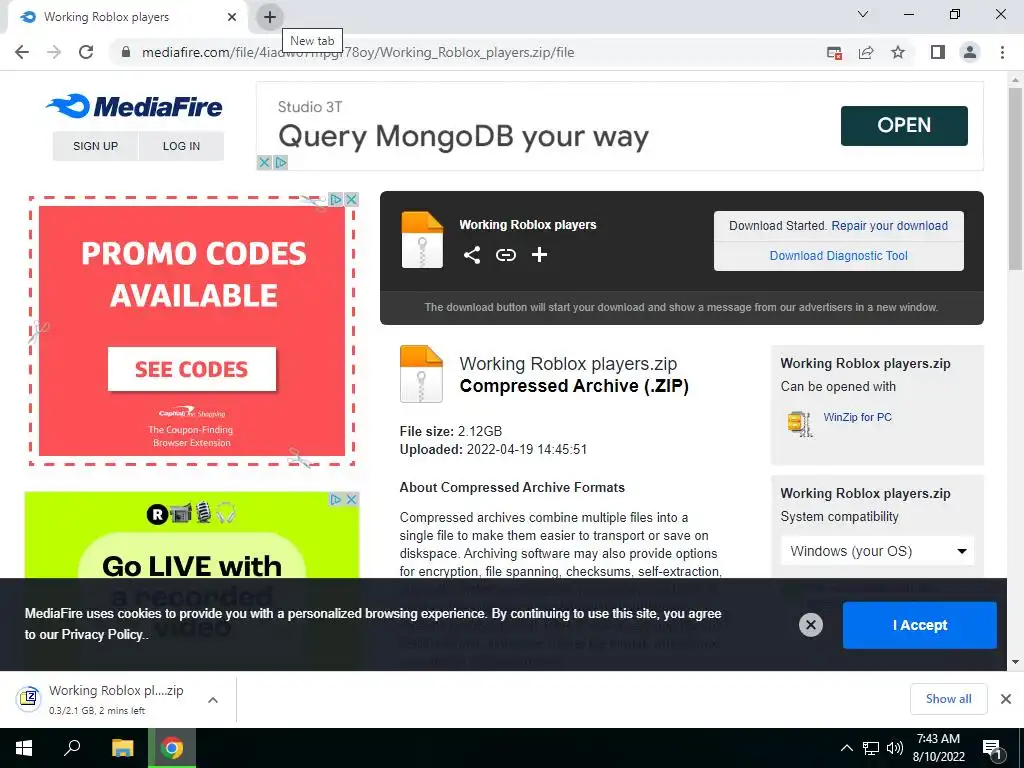Close the Working Roblox players tab
The height and width of the screenshot is (768, 1024).
click(x=232, y=17)
